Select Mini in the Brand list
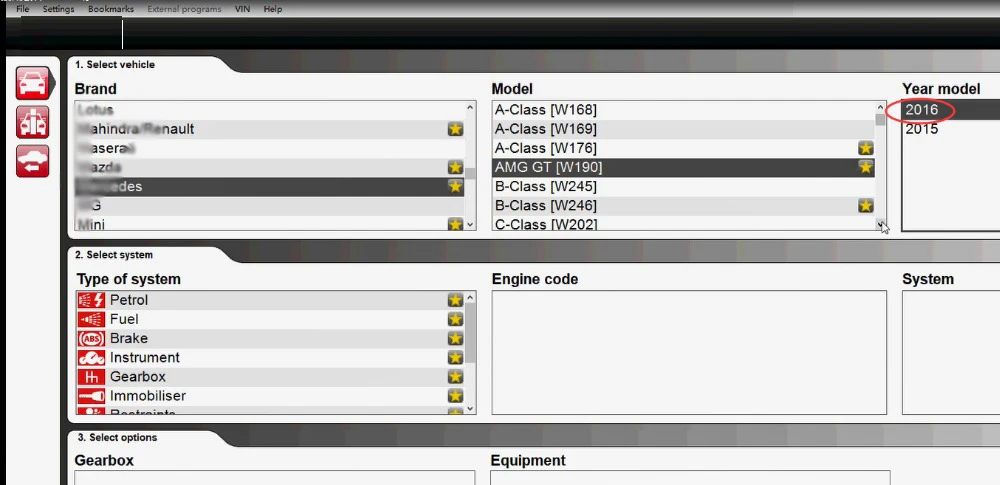 270,223
